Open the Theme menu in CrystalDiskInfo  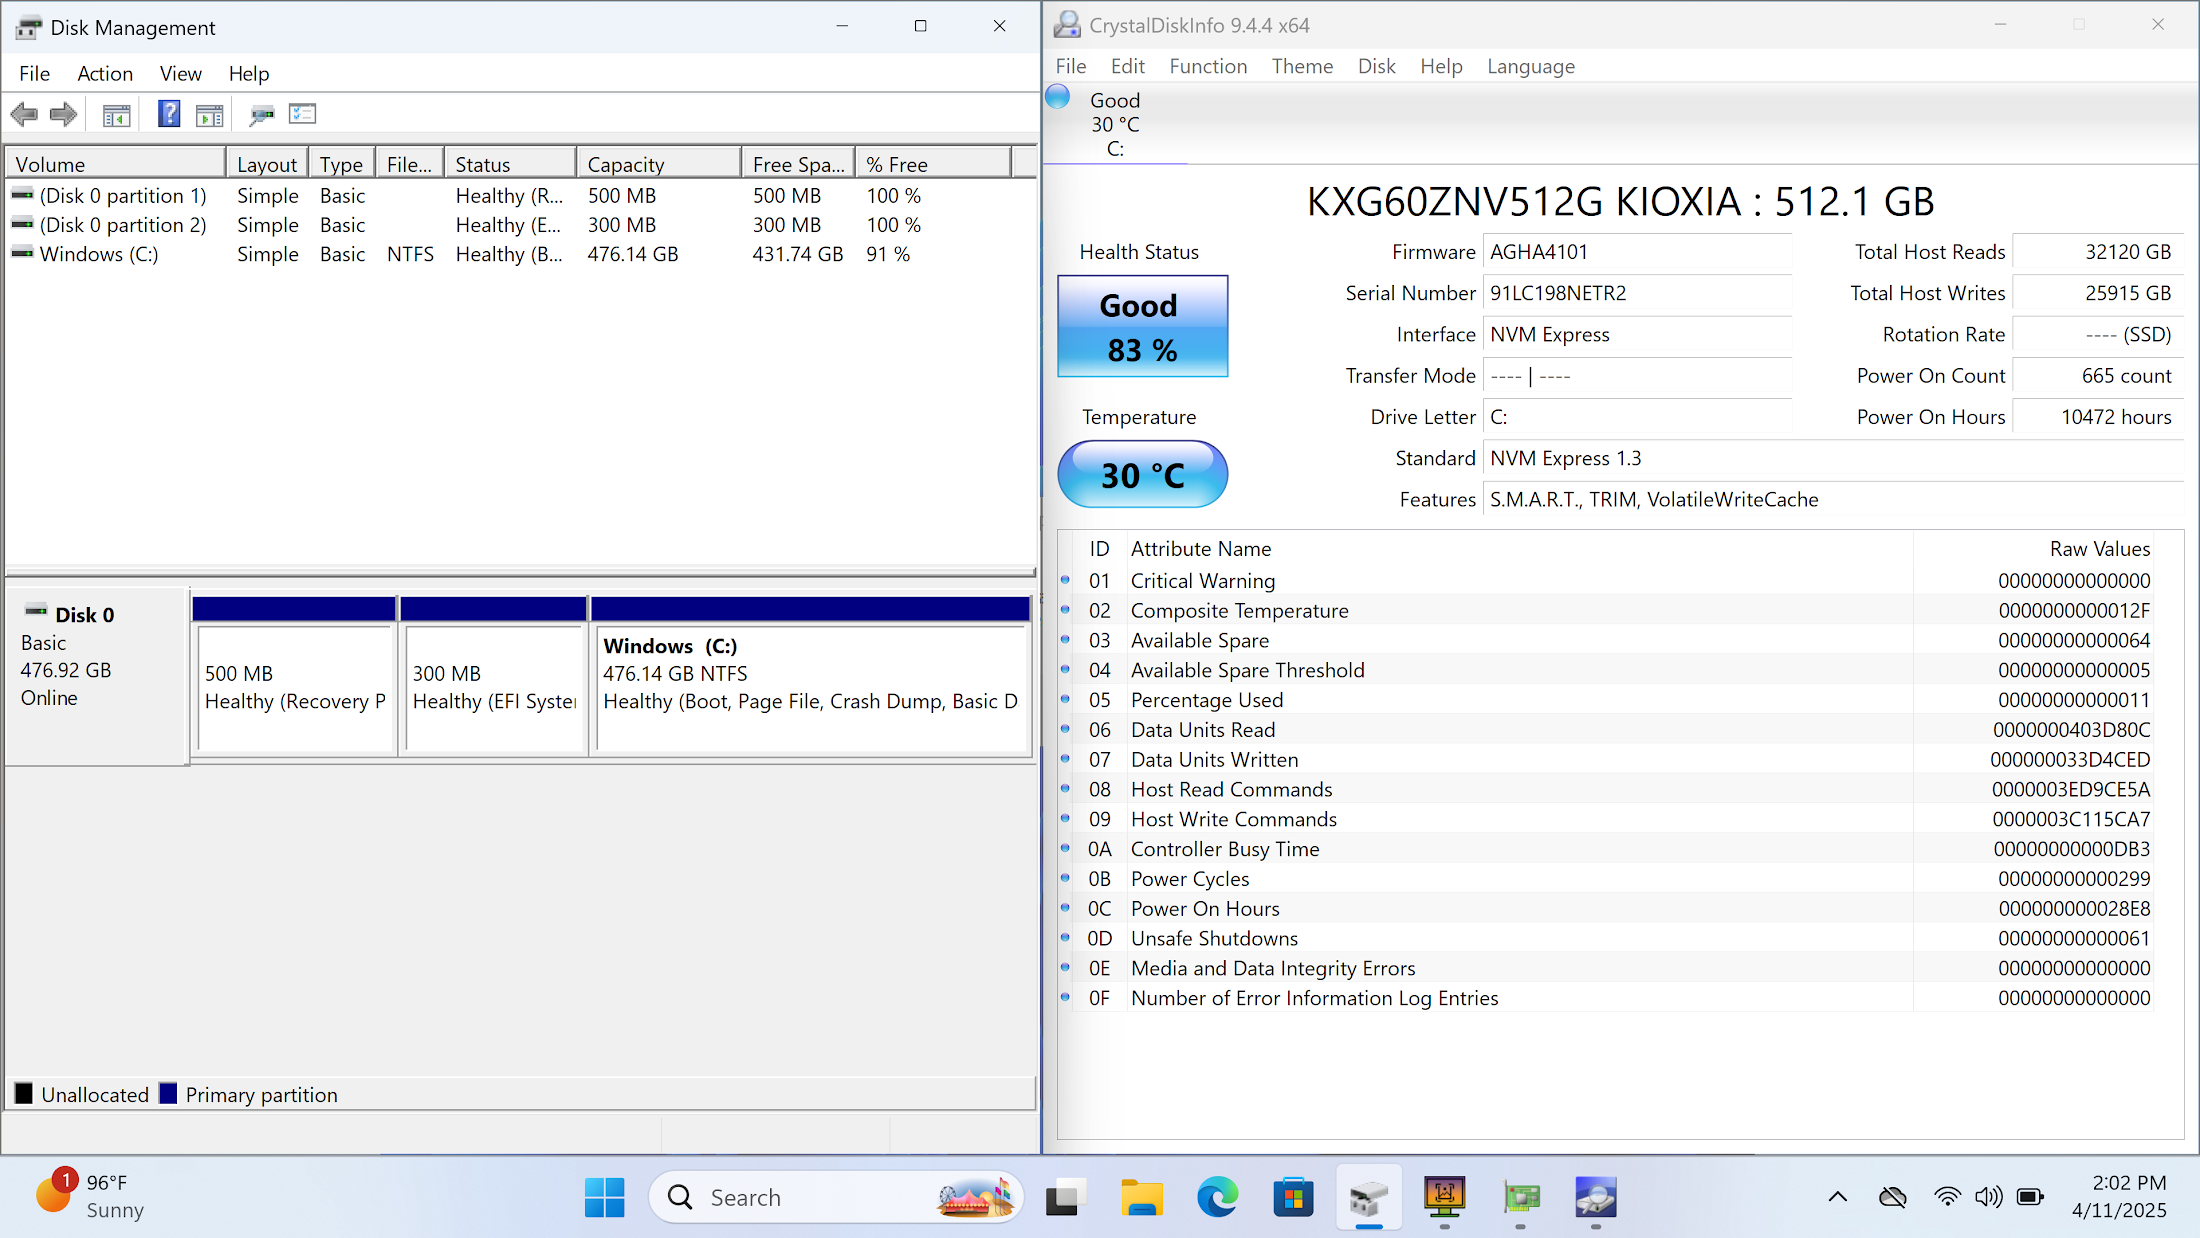click(x=1302, y=66)
